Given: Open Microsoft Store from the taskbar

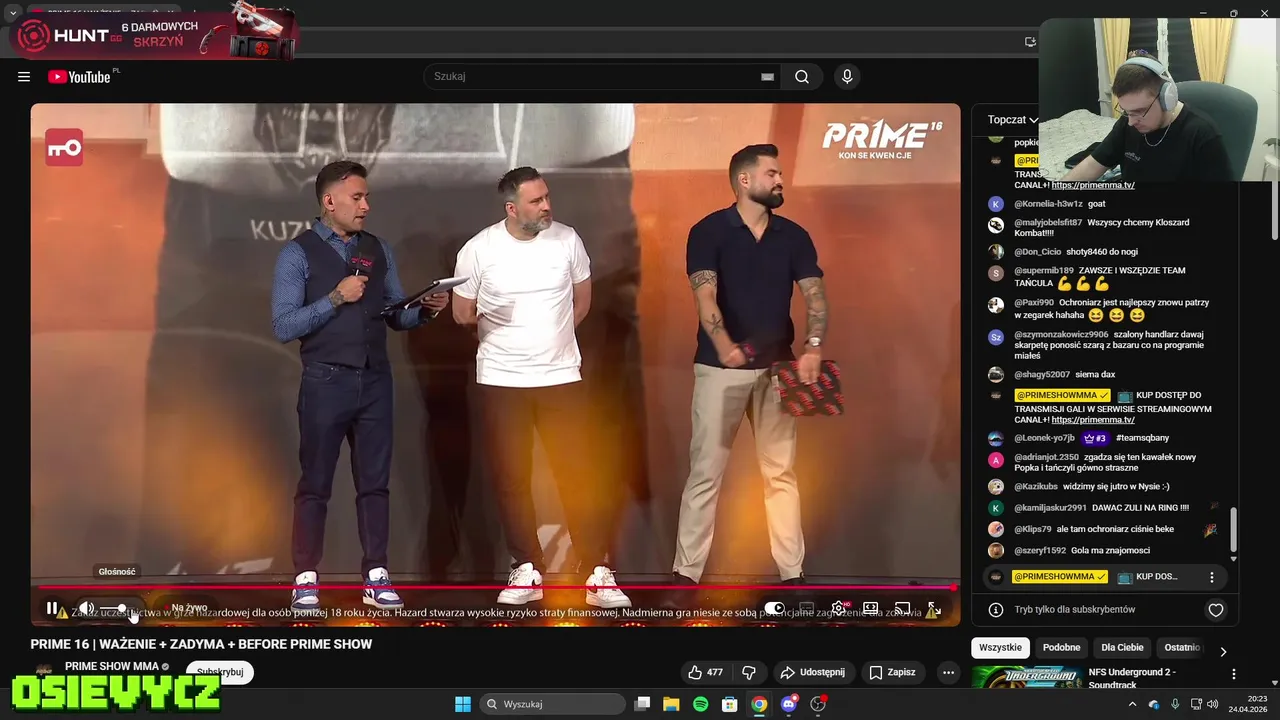Looking at the screenshot, I should point(730,704).
